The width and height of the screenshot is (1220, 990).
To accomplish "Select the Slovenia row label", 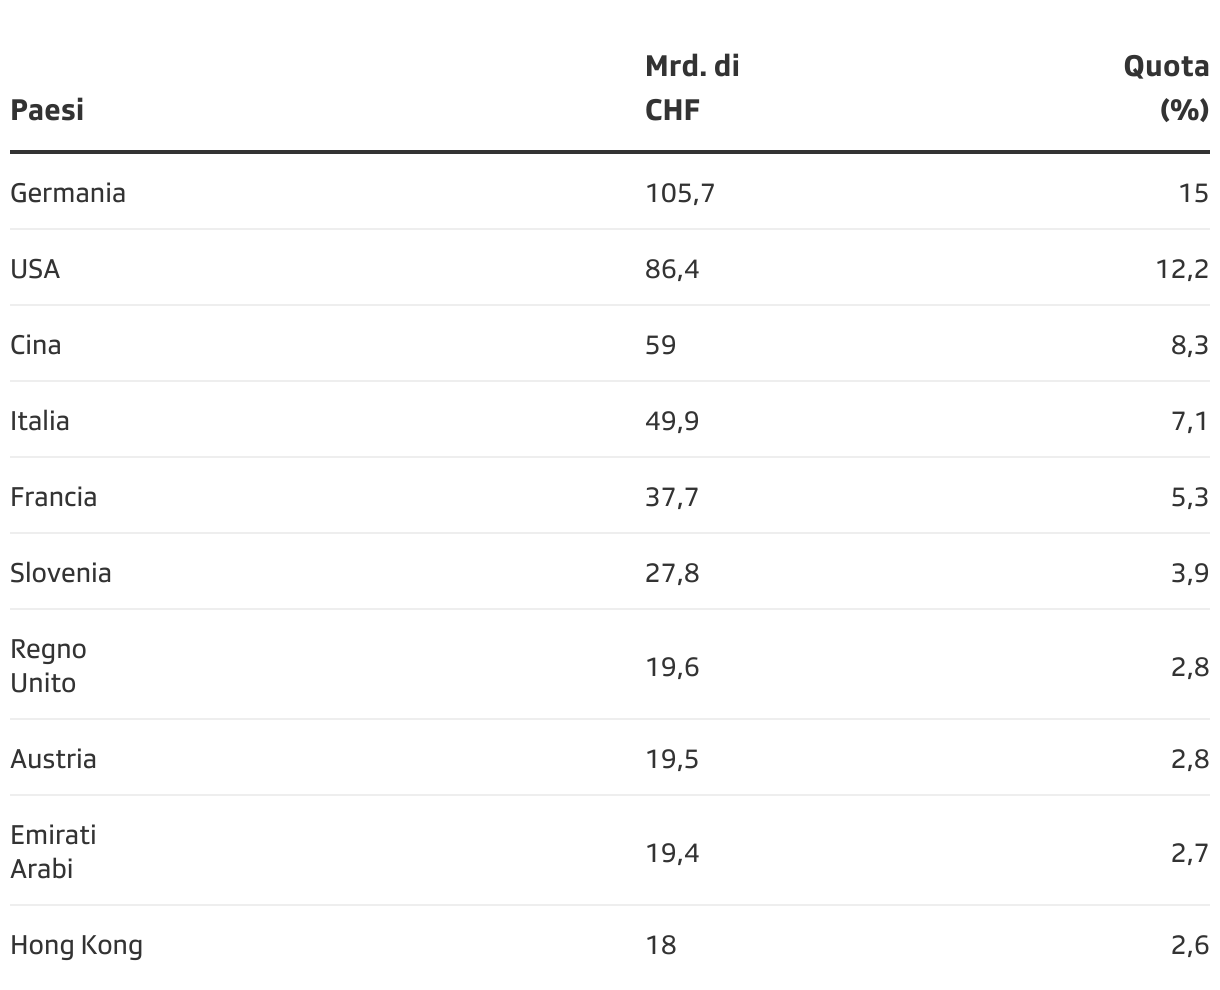I will tap(61, 572).
